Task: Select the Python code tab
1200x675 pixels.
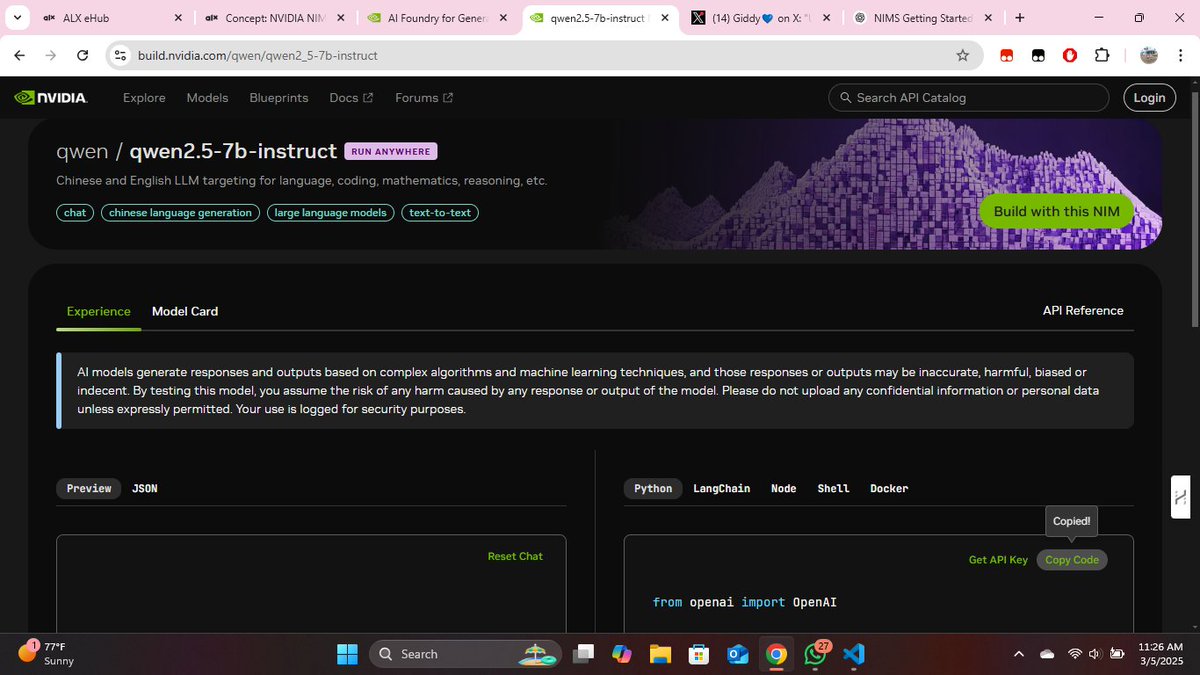Action: tap(653, 488)
